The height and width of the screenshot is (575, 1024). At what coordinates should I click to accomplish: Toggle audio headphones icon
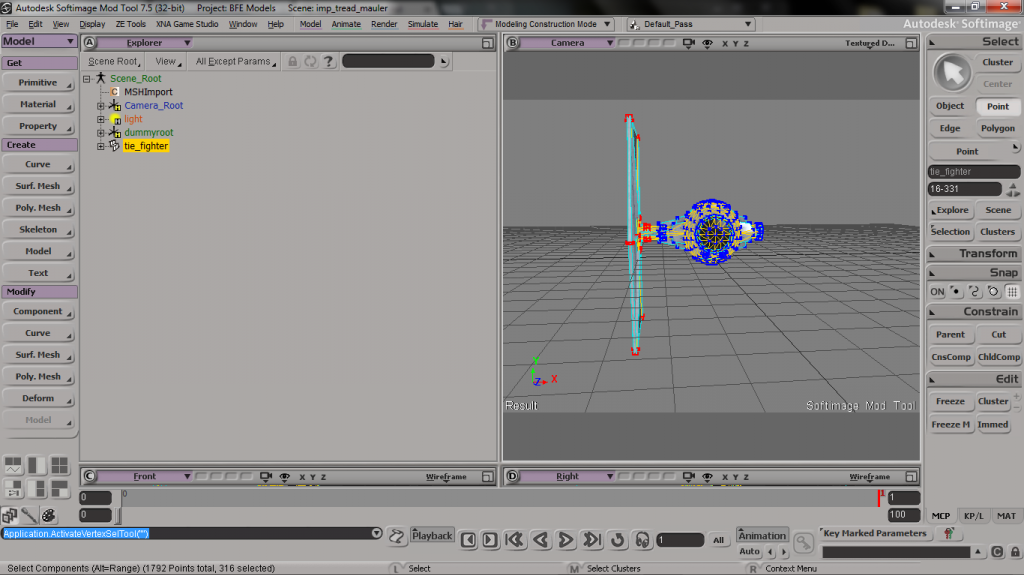(x=643, y=540)
